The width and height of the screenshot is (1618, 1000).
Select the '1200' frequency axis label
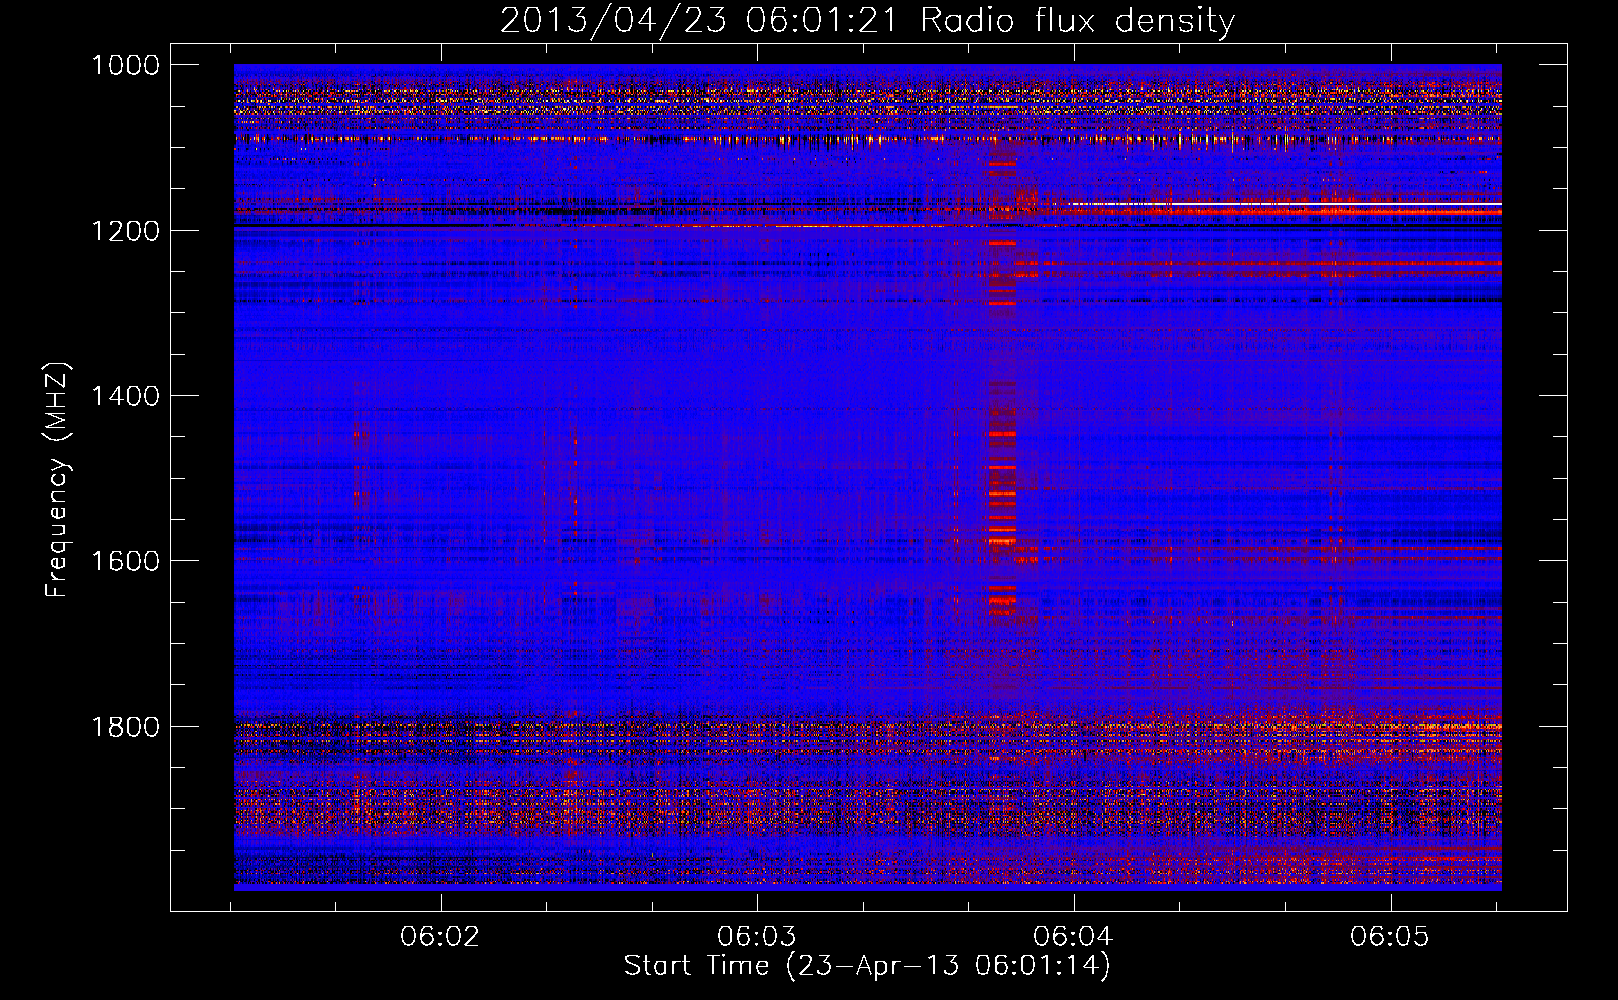click(125, 231)
